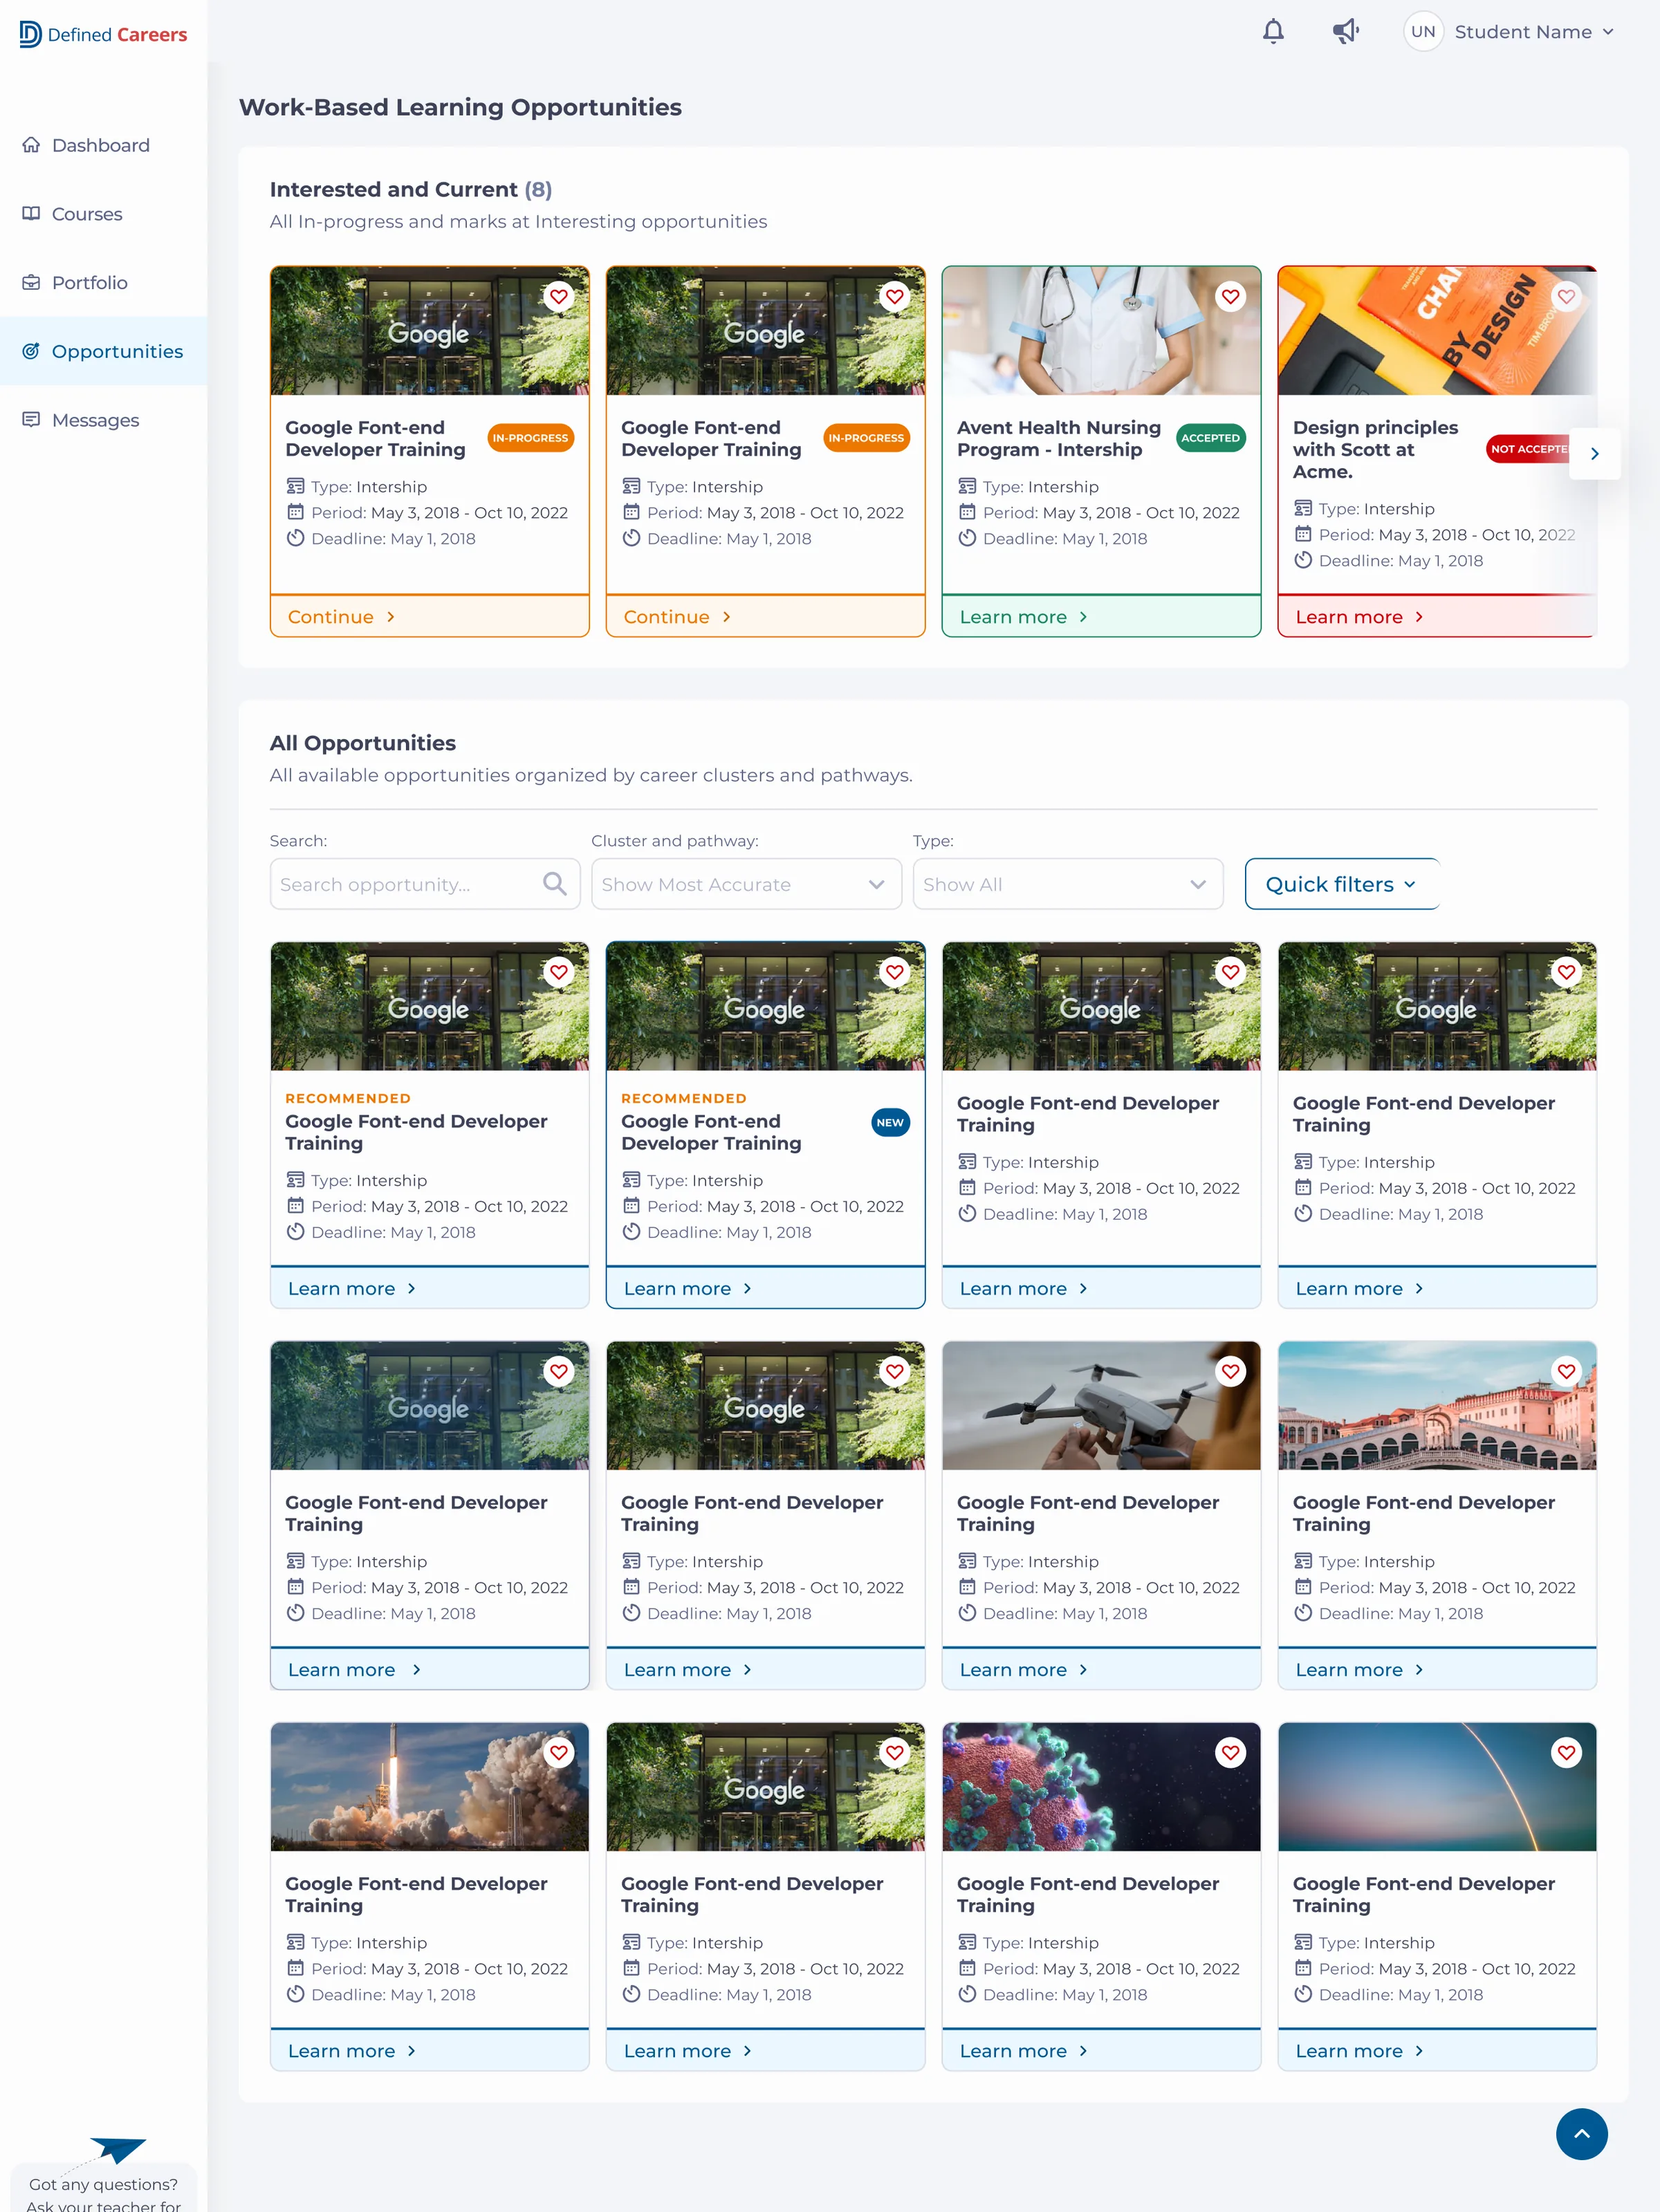Open the Cluster and pathway dropdown
This screenshot has width=1660, height=2212.
coord(746,884)
